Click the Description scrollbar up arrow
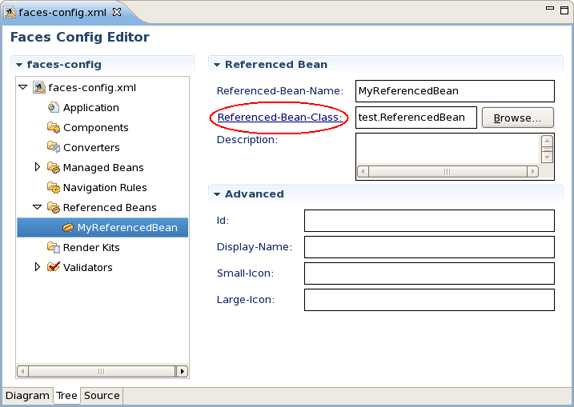The height and width of the screenshot is (407, 574). pos(547,141)
